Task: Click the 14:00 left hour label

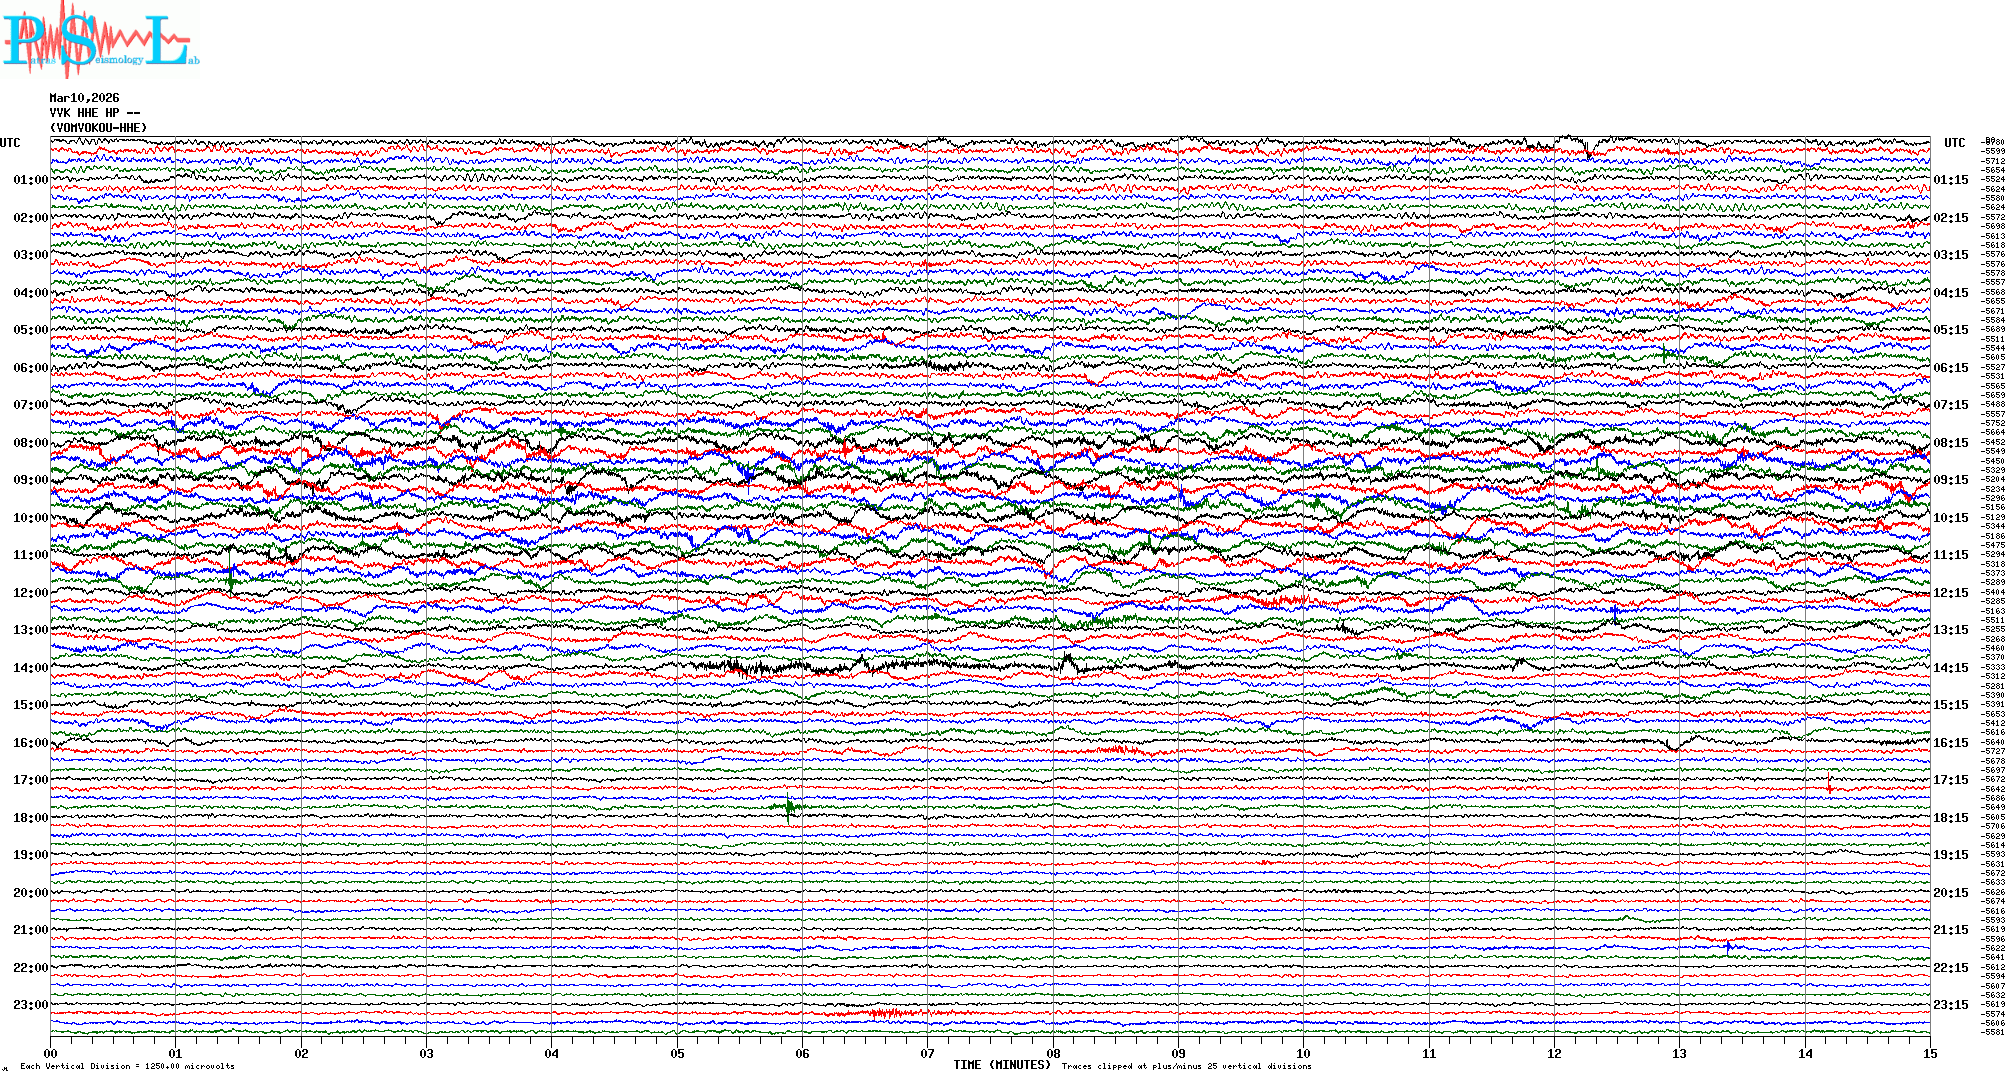Action: pos(30,668)
